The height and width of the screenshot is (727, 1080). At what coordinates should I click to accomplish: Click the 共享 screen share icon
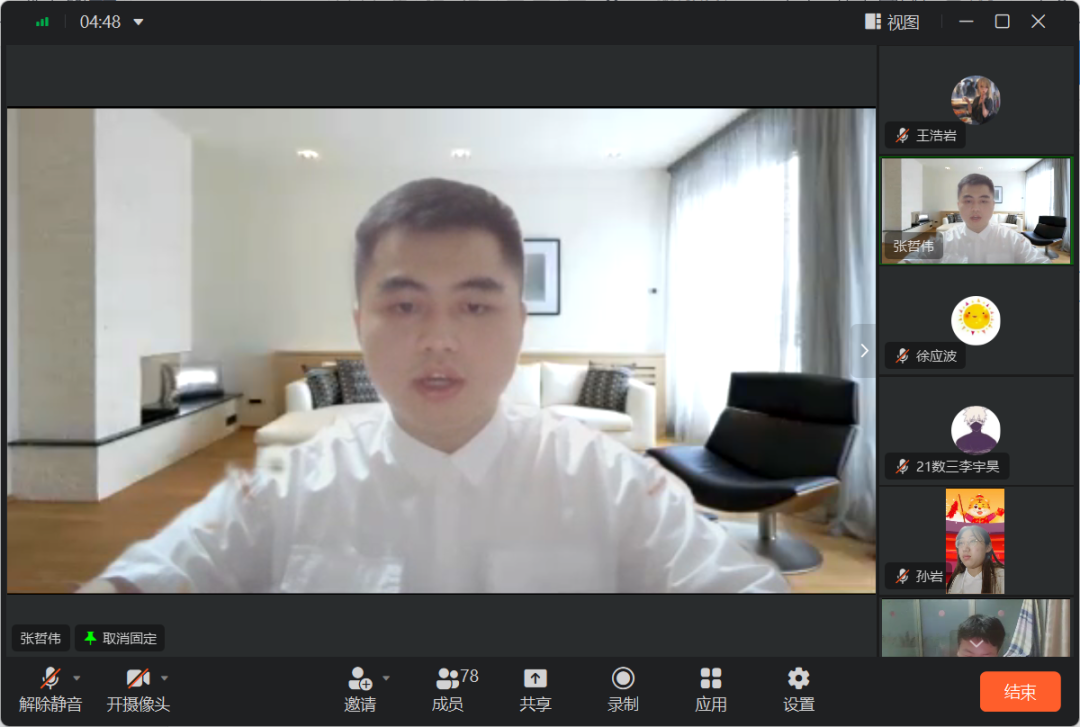[x=535, y=679]
